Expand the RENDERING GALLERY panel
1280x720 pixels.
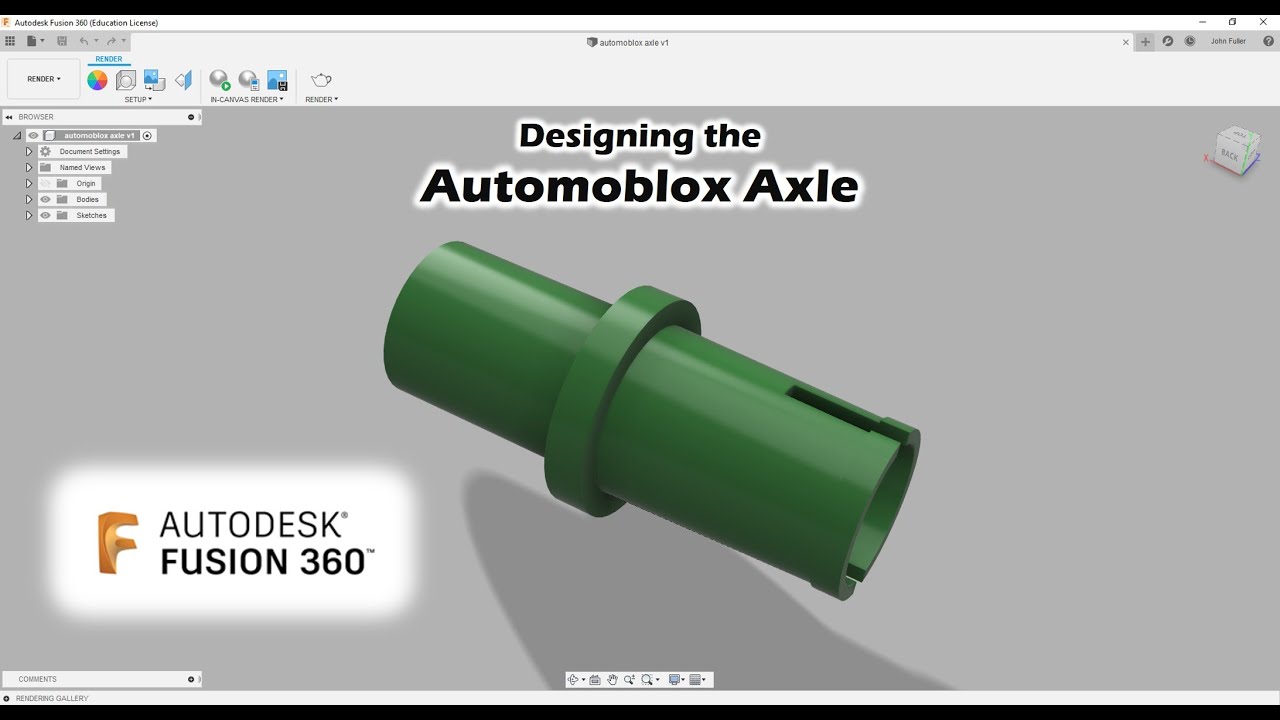(6, 698)
